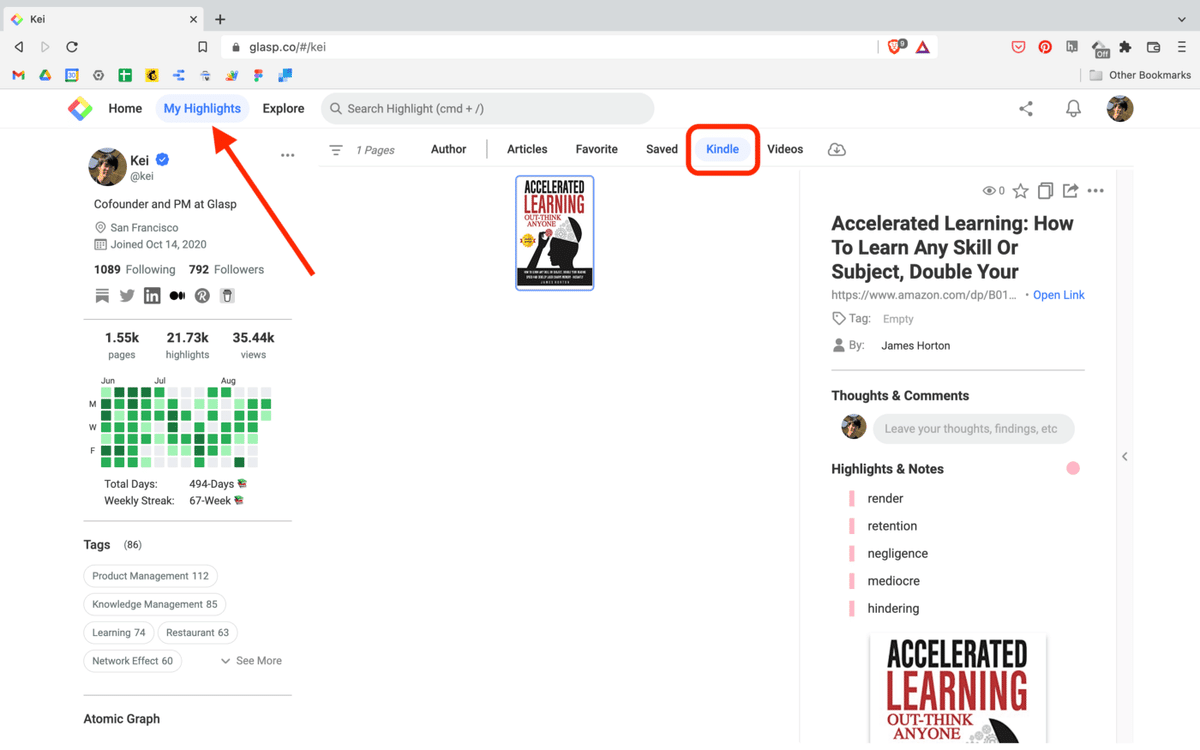Open Other Bookmarks folder
The width and height of the screenshot is (1200, 750).
1140,75
